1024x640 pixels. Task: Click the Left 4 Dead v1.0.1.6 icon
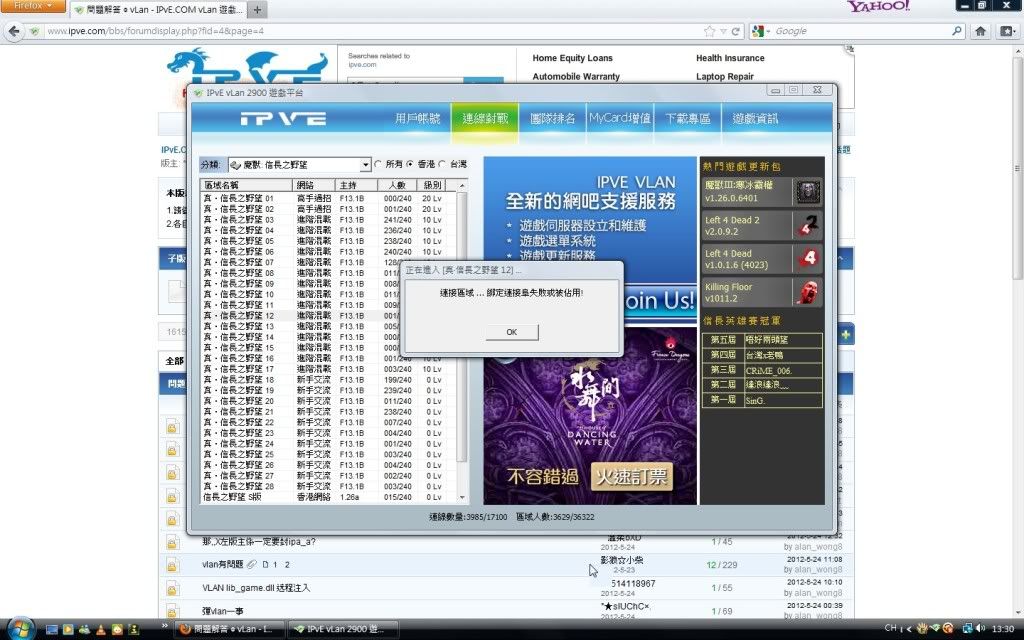(807, 259)
